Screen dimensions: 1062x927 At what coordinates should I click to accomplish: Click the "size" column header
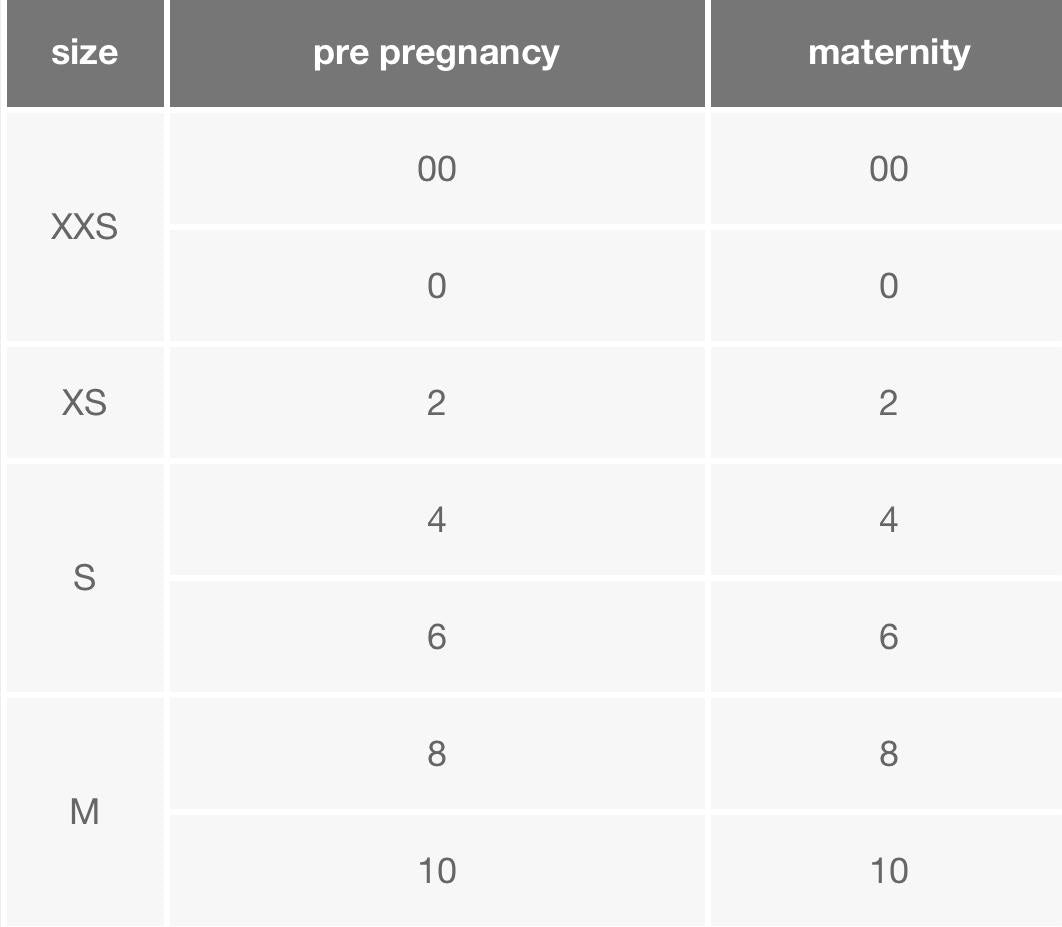(x=84, y=52)
